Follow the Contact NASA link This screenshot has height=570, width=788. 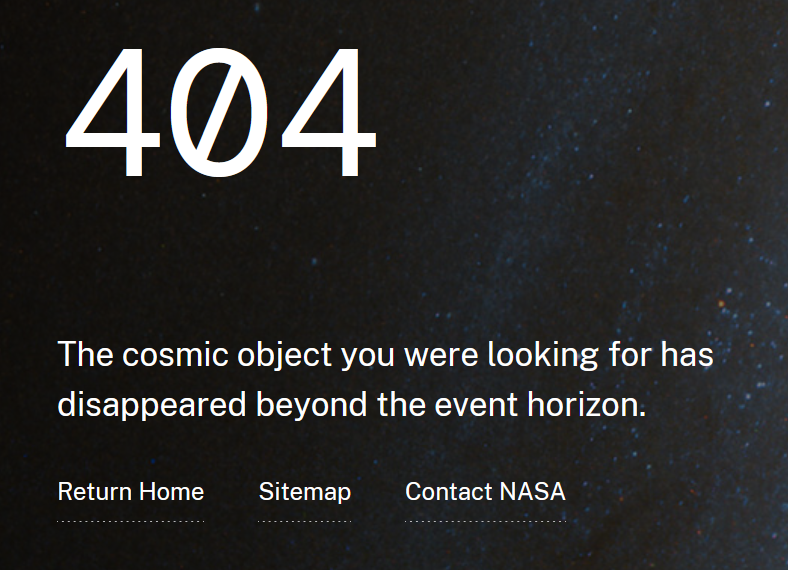pyautogui.click(x=485, y=492)
